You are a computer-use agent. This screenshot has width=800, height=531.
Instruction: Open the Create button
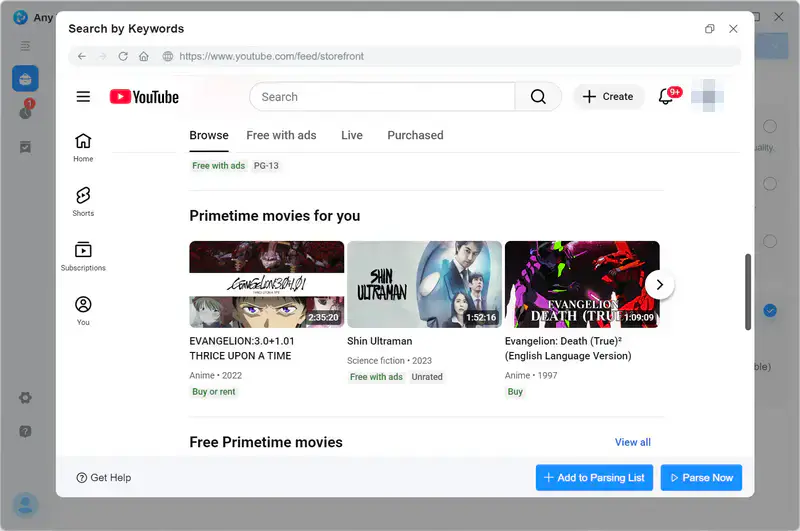click(608, 96)
